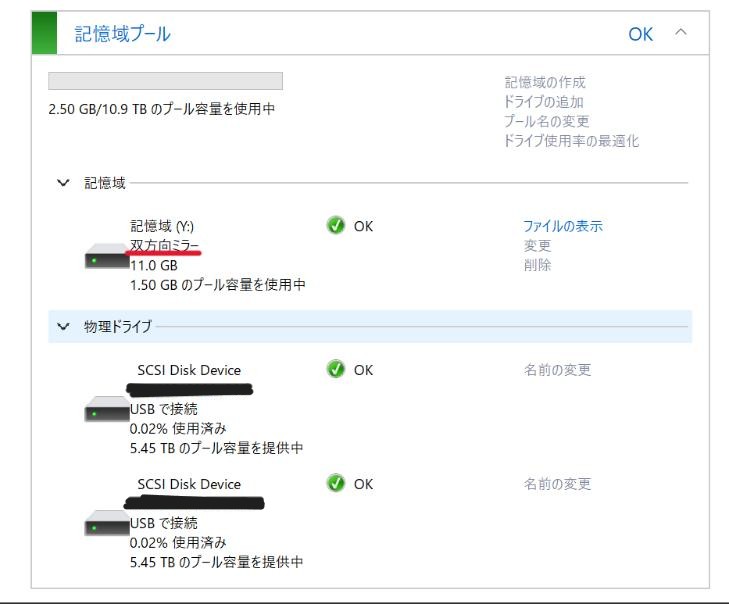Click ドライブの追加 link

tap(544, 102)
